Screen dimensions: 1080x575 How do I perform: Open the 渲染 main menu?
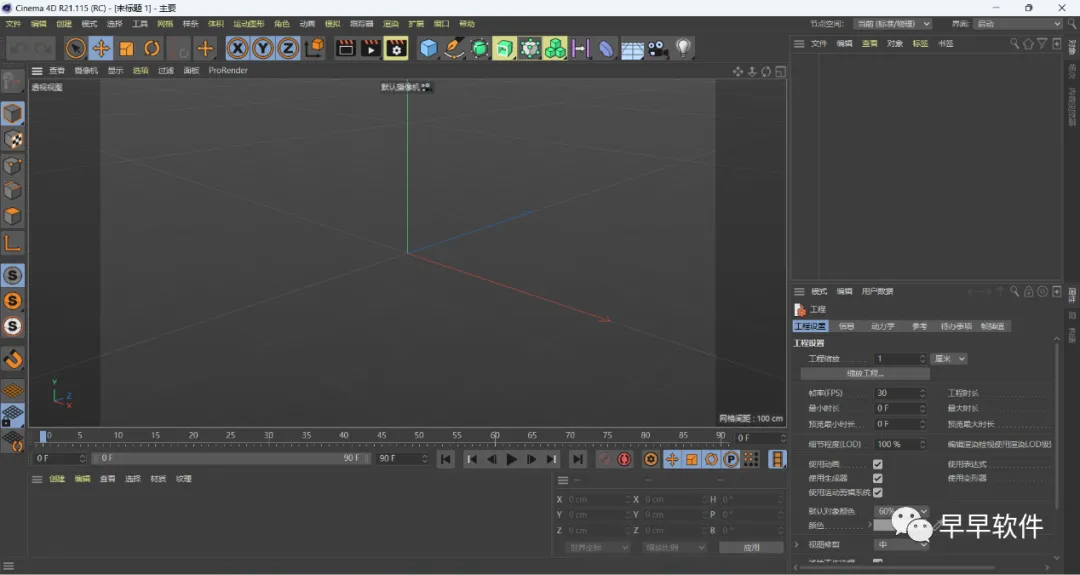pyautogui.click(x=391, y=23)
